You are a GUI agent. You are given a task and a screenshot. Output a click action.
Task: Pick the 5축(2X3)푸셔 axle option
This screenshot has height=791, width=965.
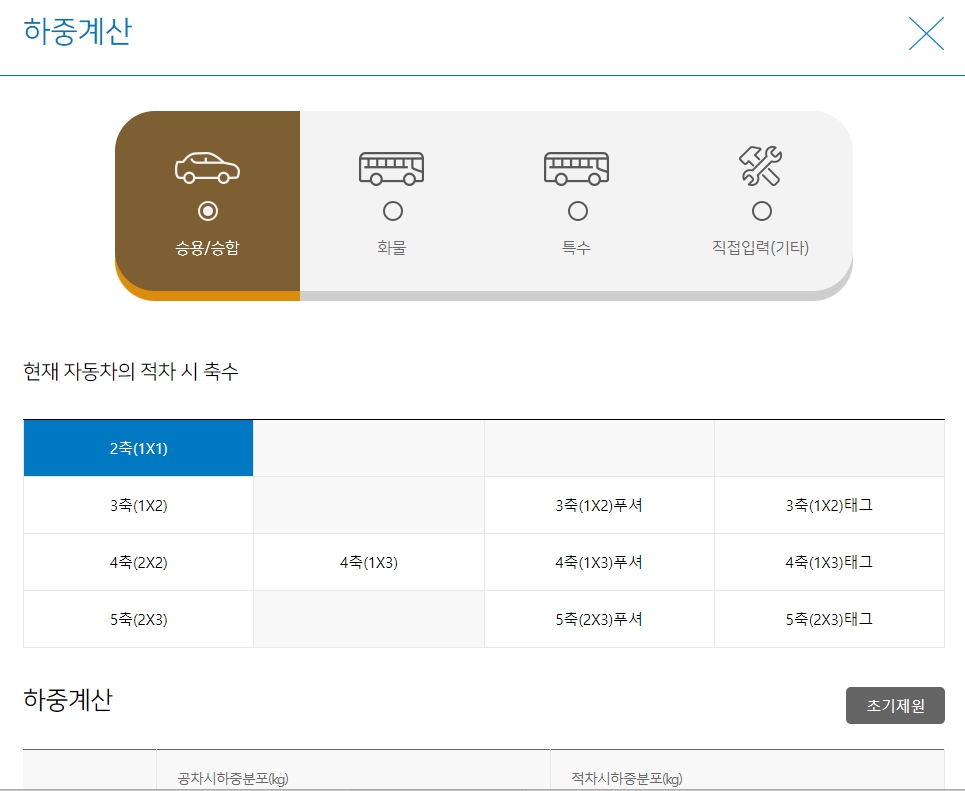599,619
